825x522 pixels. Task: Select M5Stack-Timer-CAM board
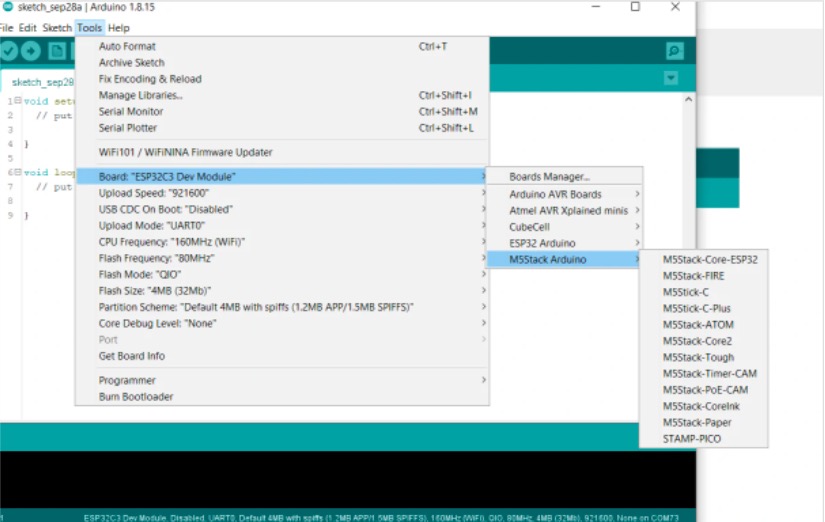(x=703, y=374)
